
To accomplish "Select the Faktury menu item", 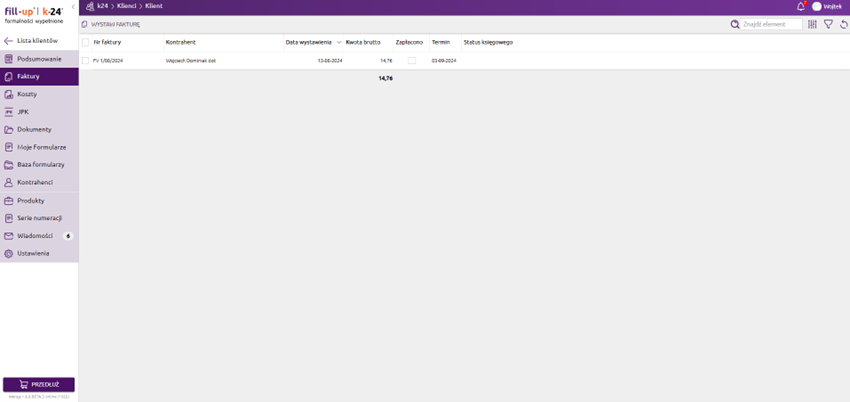I will (39, 77).
